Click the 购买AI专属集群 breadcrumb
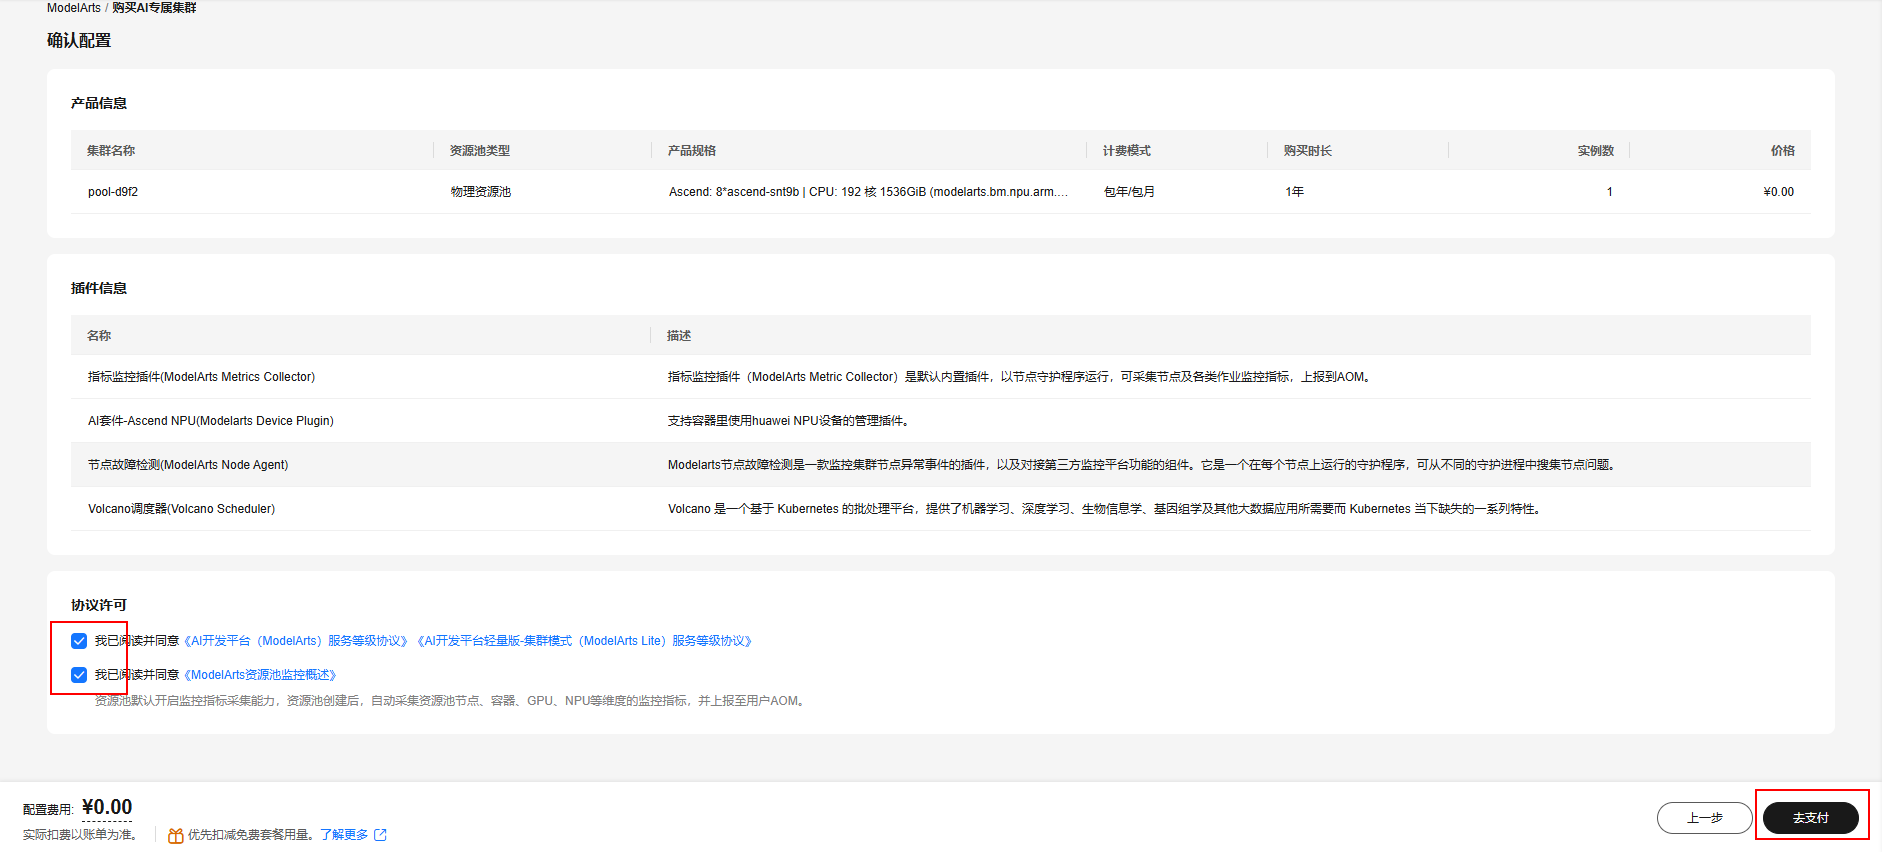The width and height of the screenshot is (1882, 852). click(154, 8)
